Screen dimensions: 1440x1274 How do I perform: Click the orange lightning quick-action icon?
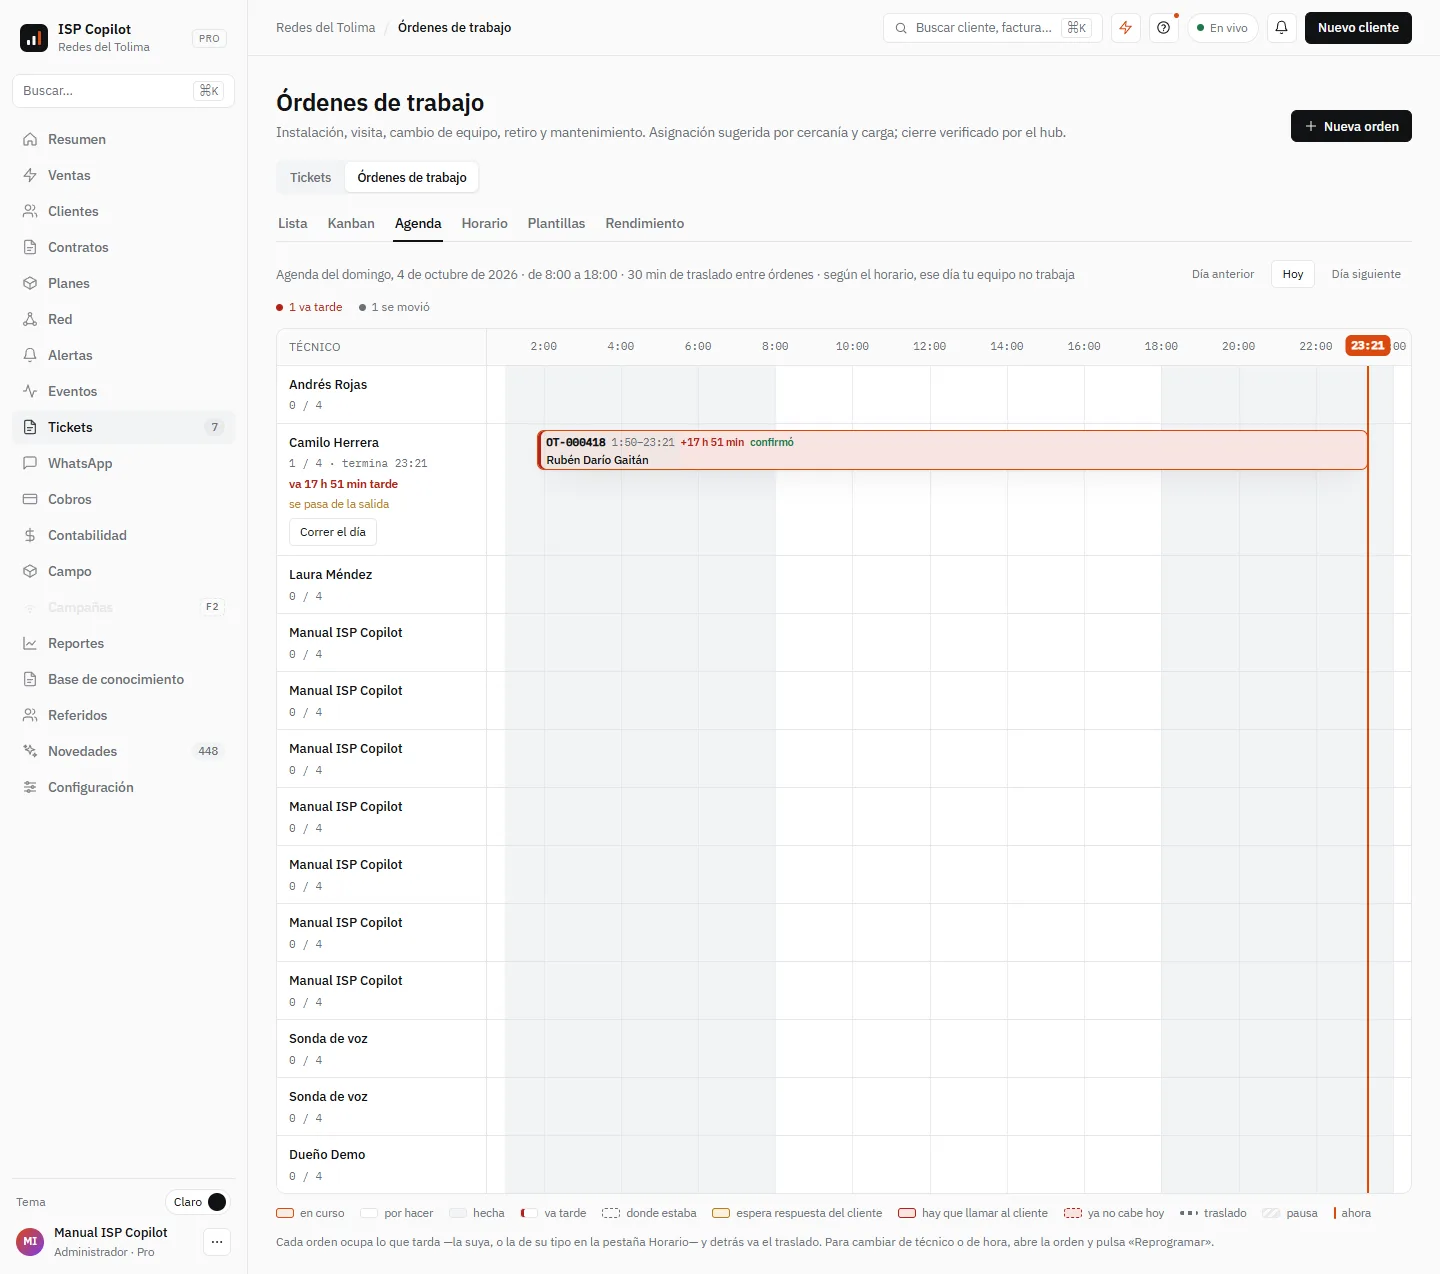pos(1126,28)
